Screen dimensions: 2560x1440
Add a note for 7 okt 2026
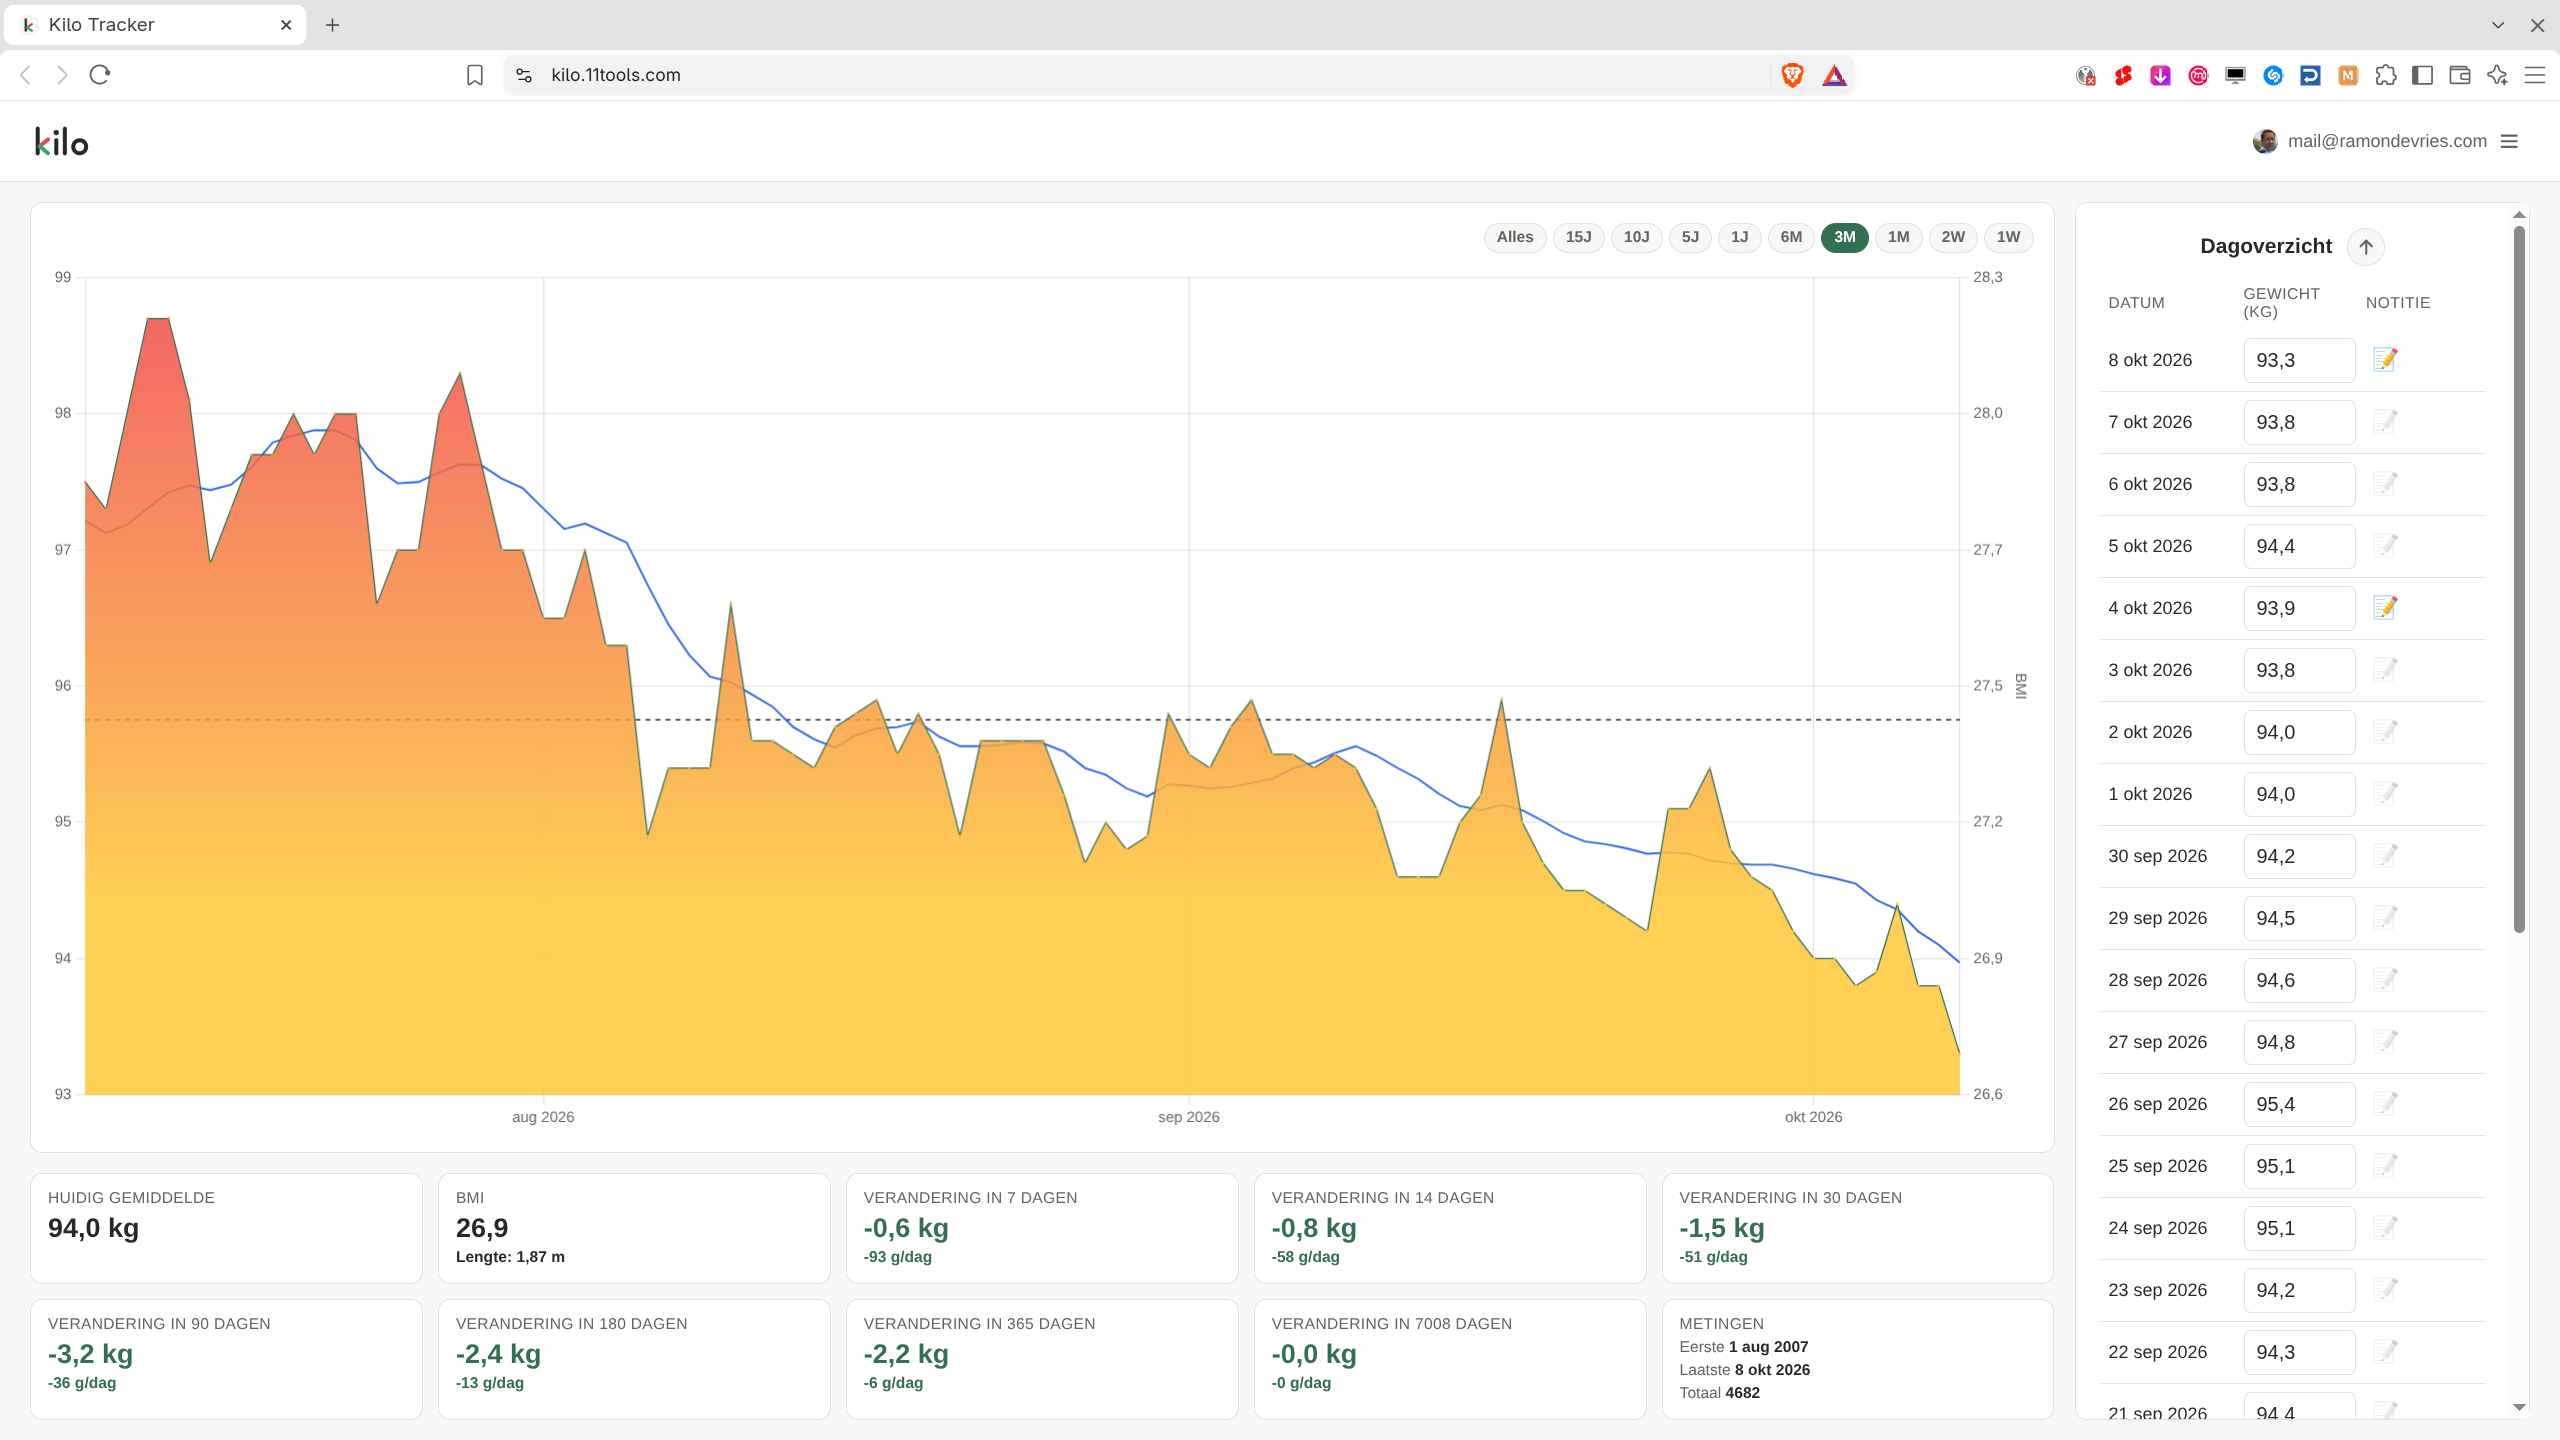(2385, 422)
